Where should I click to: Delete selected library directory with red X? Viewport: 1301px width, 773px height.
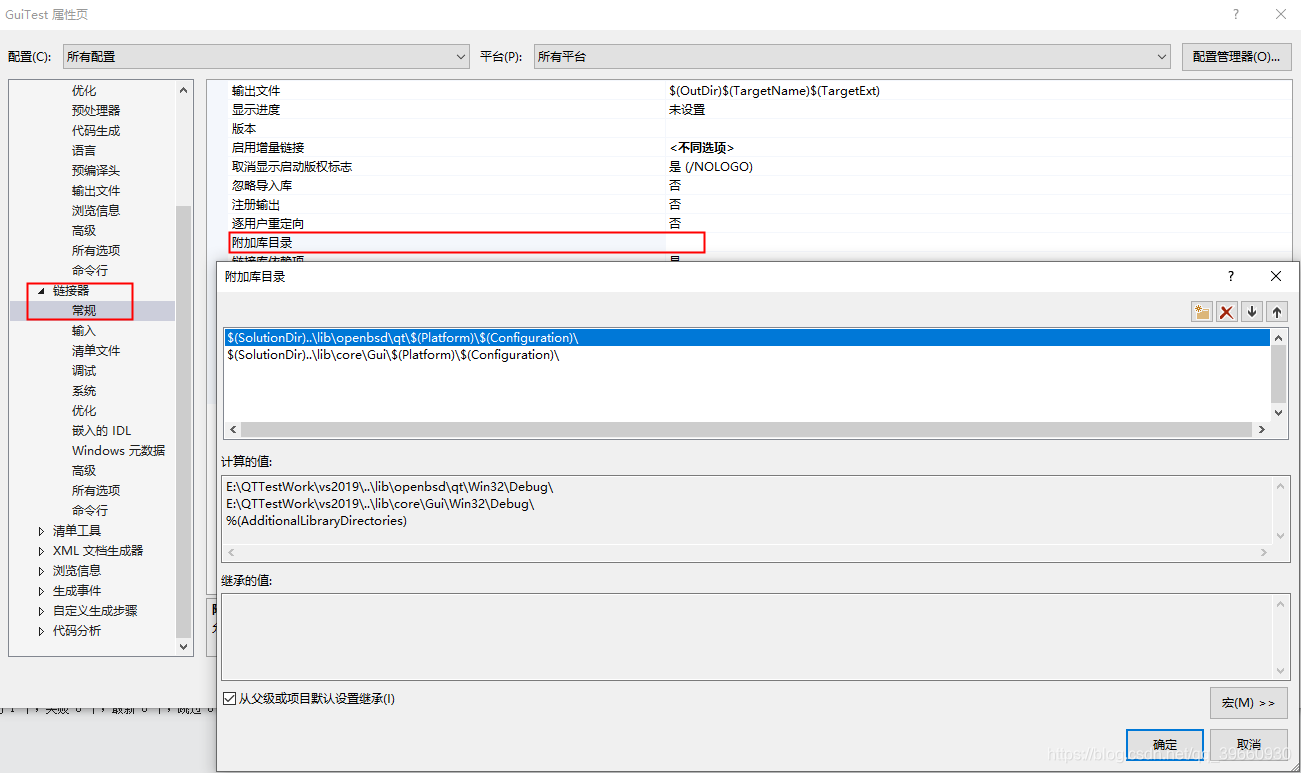click(1227, 312)
